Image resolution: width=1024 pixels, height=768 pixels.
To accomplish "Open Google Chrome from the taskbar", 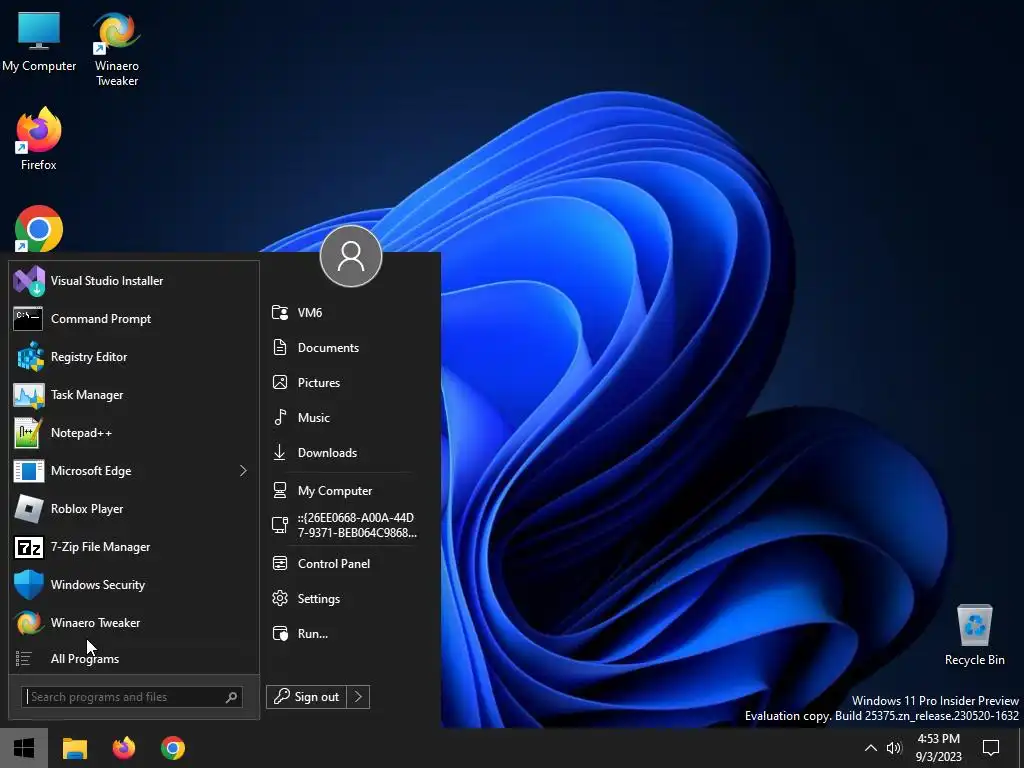I will tap(173, 748).
